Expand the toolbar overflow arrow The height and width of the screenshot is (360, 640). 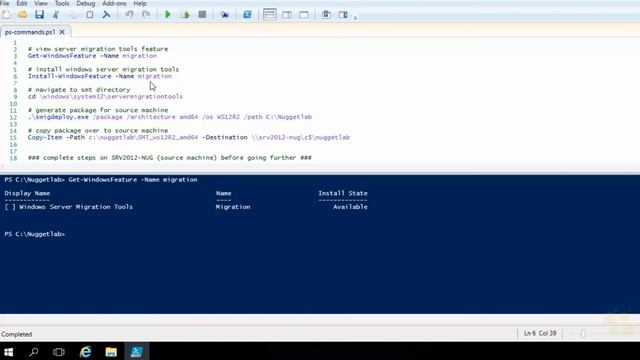[x=355, y=17]
